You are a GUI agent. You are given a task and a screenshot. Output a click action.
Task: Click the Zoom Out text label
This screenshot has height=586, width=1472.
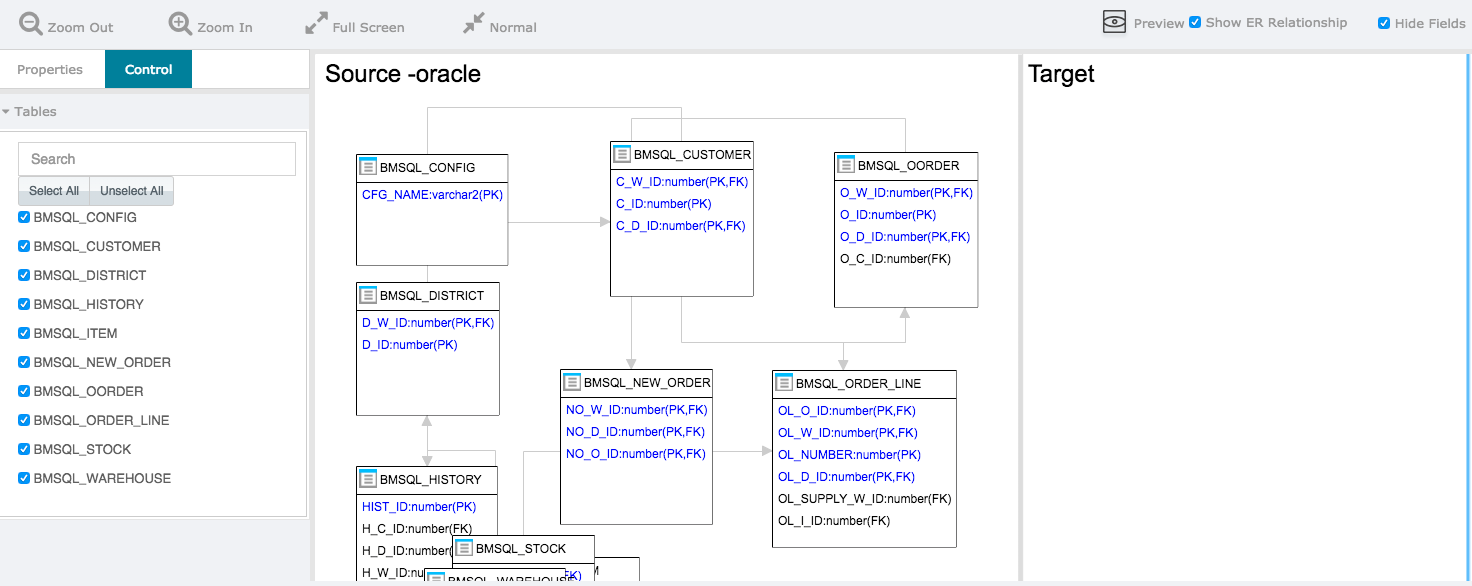(81, 27)
